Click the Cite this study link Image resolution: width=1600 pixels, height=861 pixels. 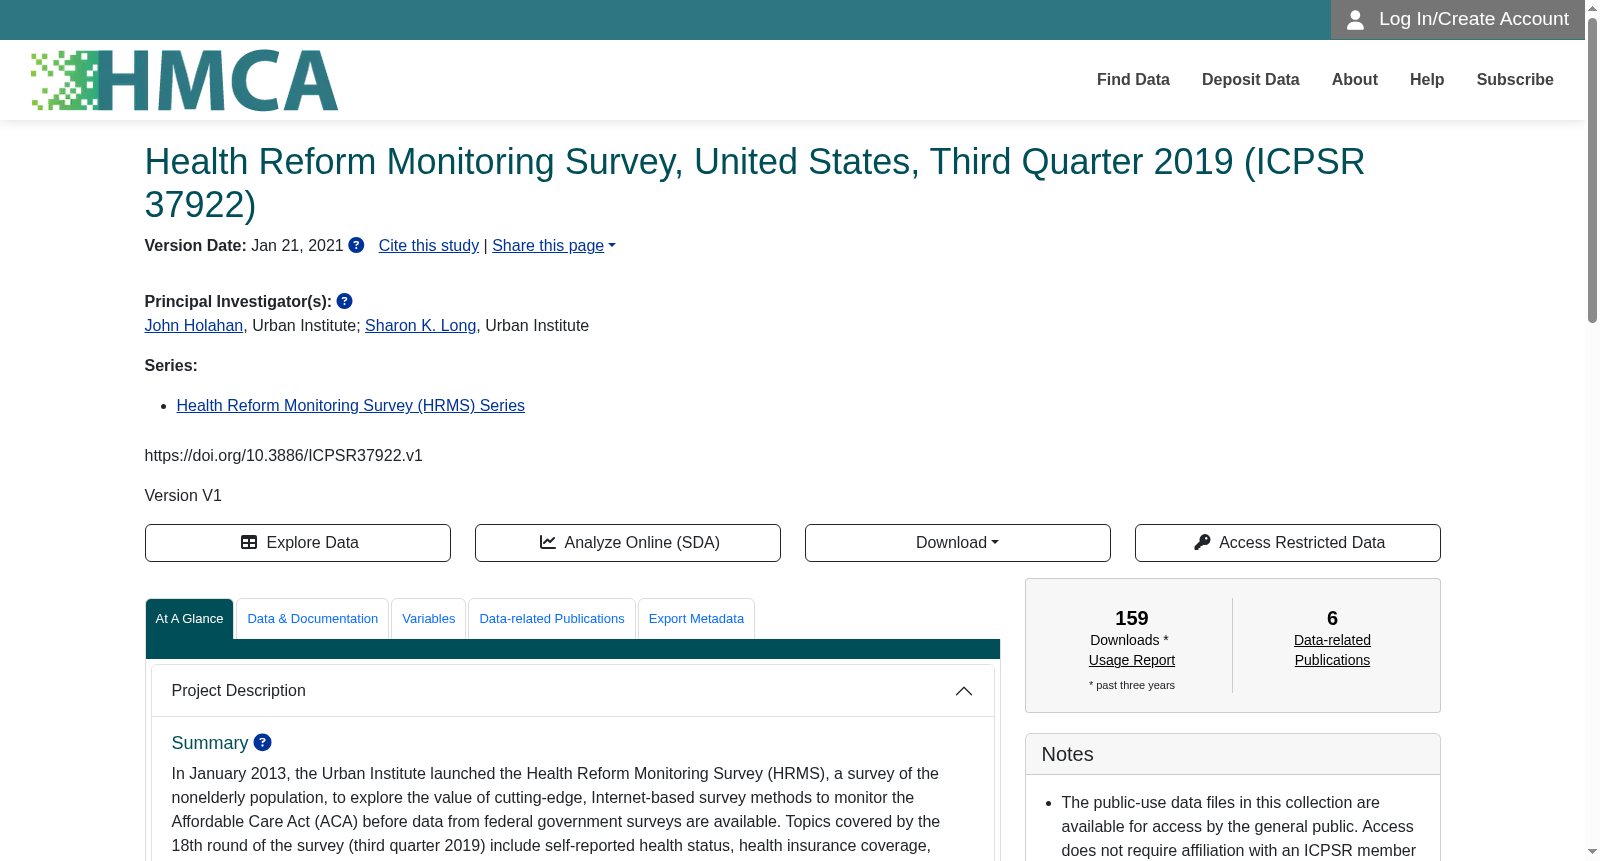pyautogui.click(x=429, y=246)
